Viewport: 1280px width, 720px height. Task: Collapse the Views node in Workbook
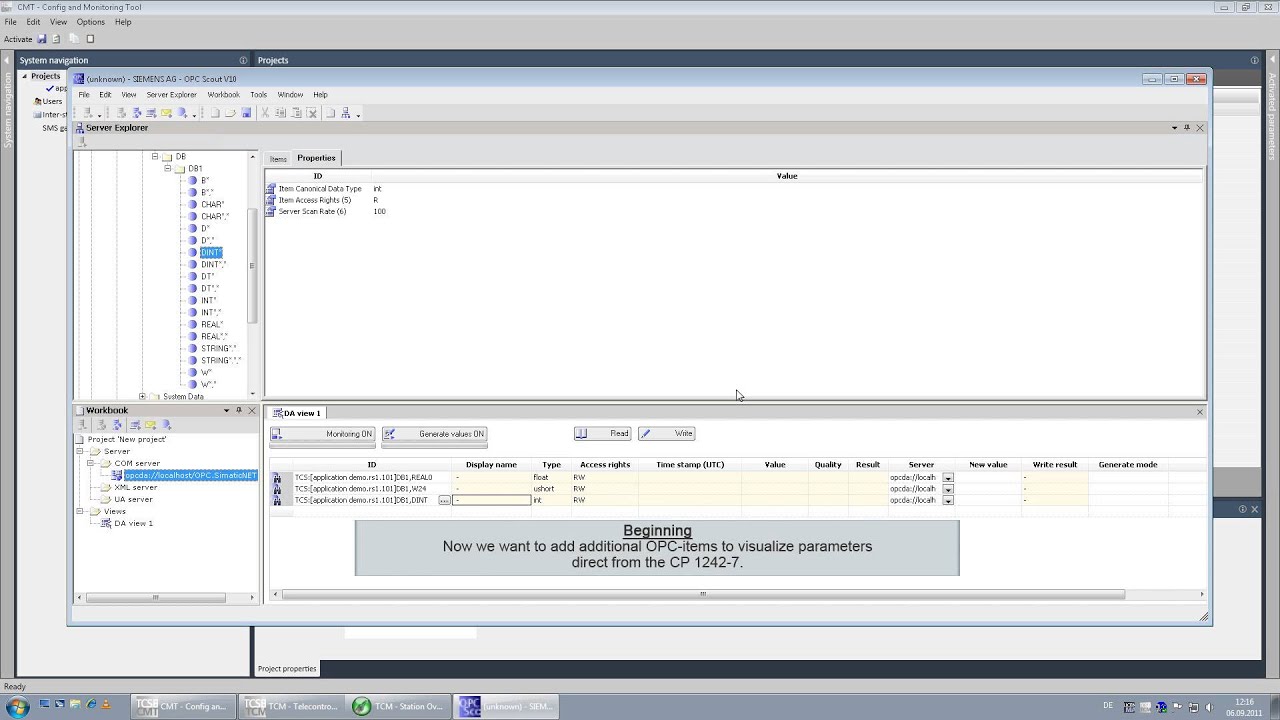point(80,511)
